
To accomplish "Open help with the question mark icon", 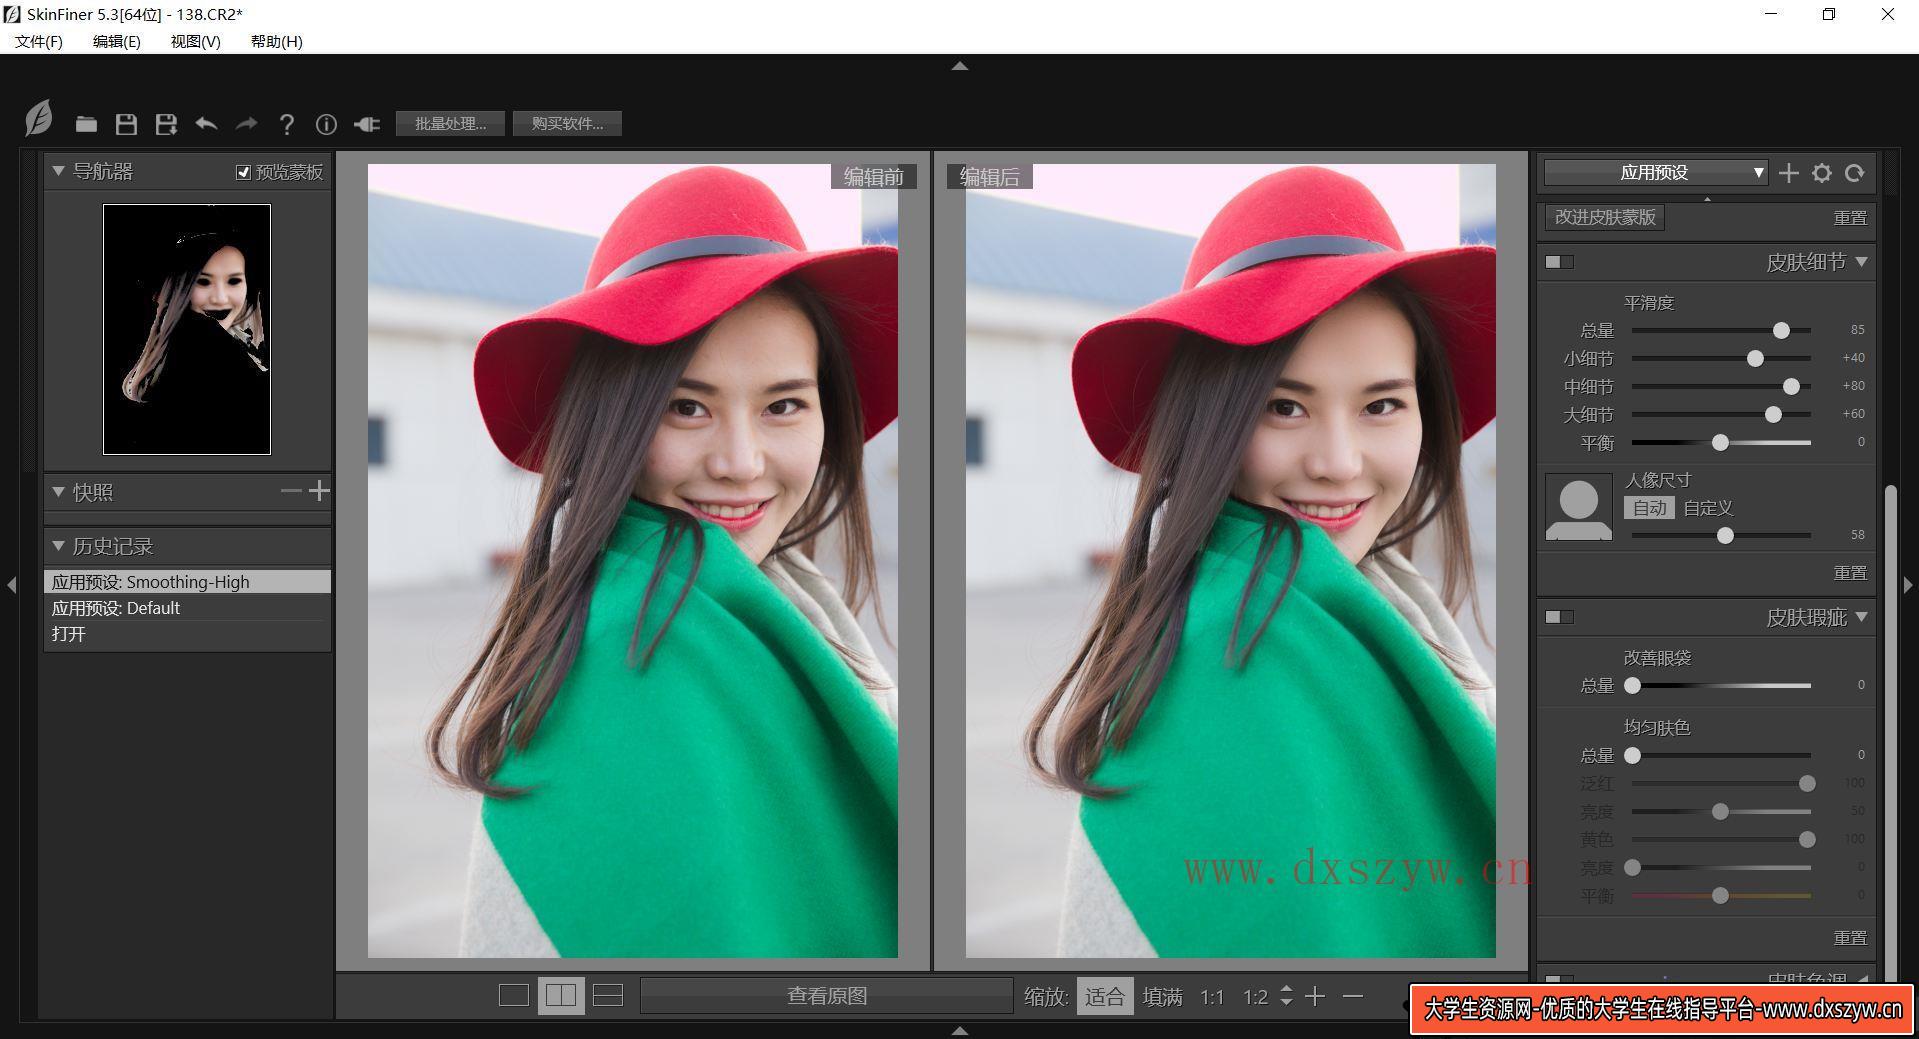I will click(x=286, y=124).
